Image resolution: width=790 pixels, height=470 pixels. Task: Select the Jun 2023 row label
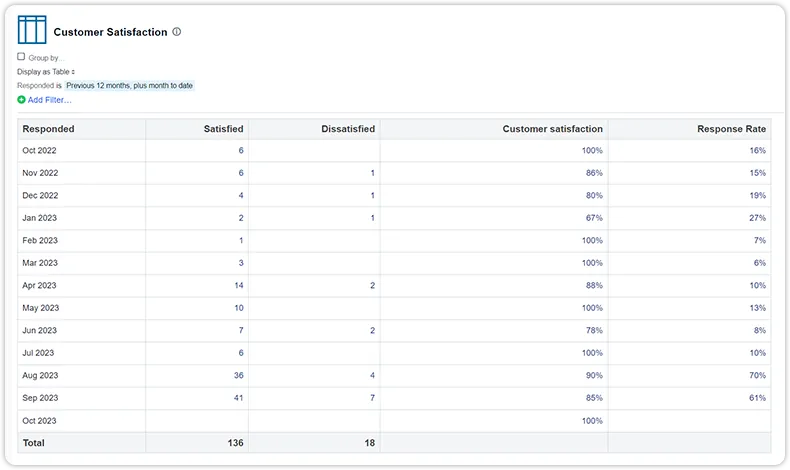tap(39, 330)
